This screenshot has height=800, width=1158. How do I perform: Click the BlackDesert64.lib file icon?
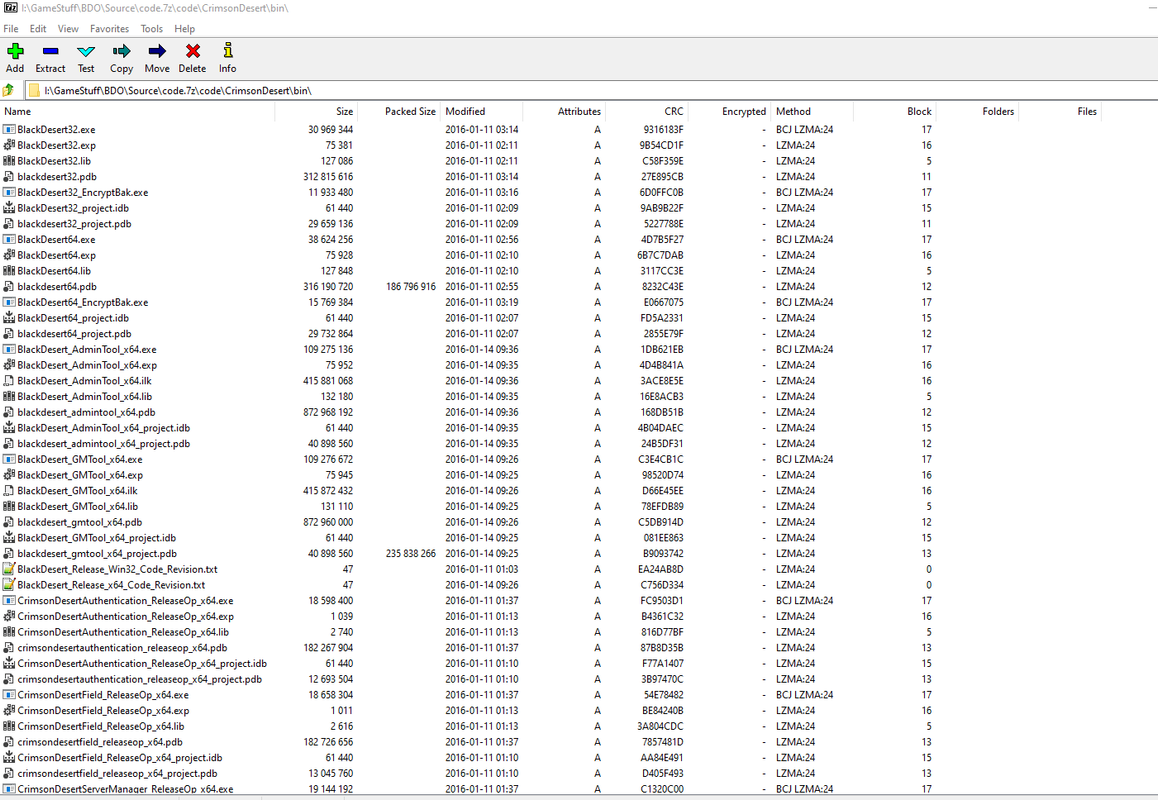9,270
